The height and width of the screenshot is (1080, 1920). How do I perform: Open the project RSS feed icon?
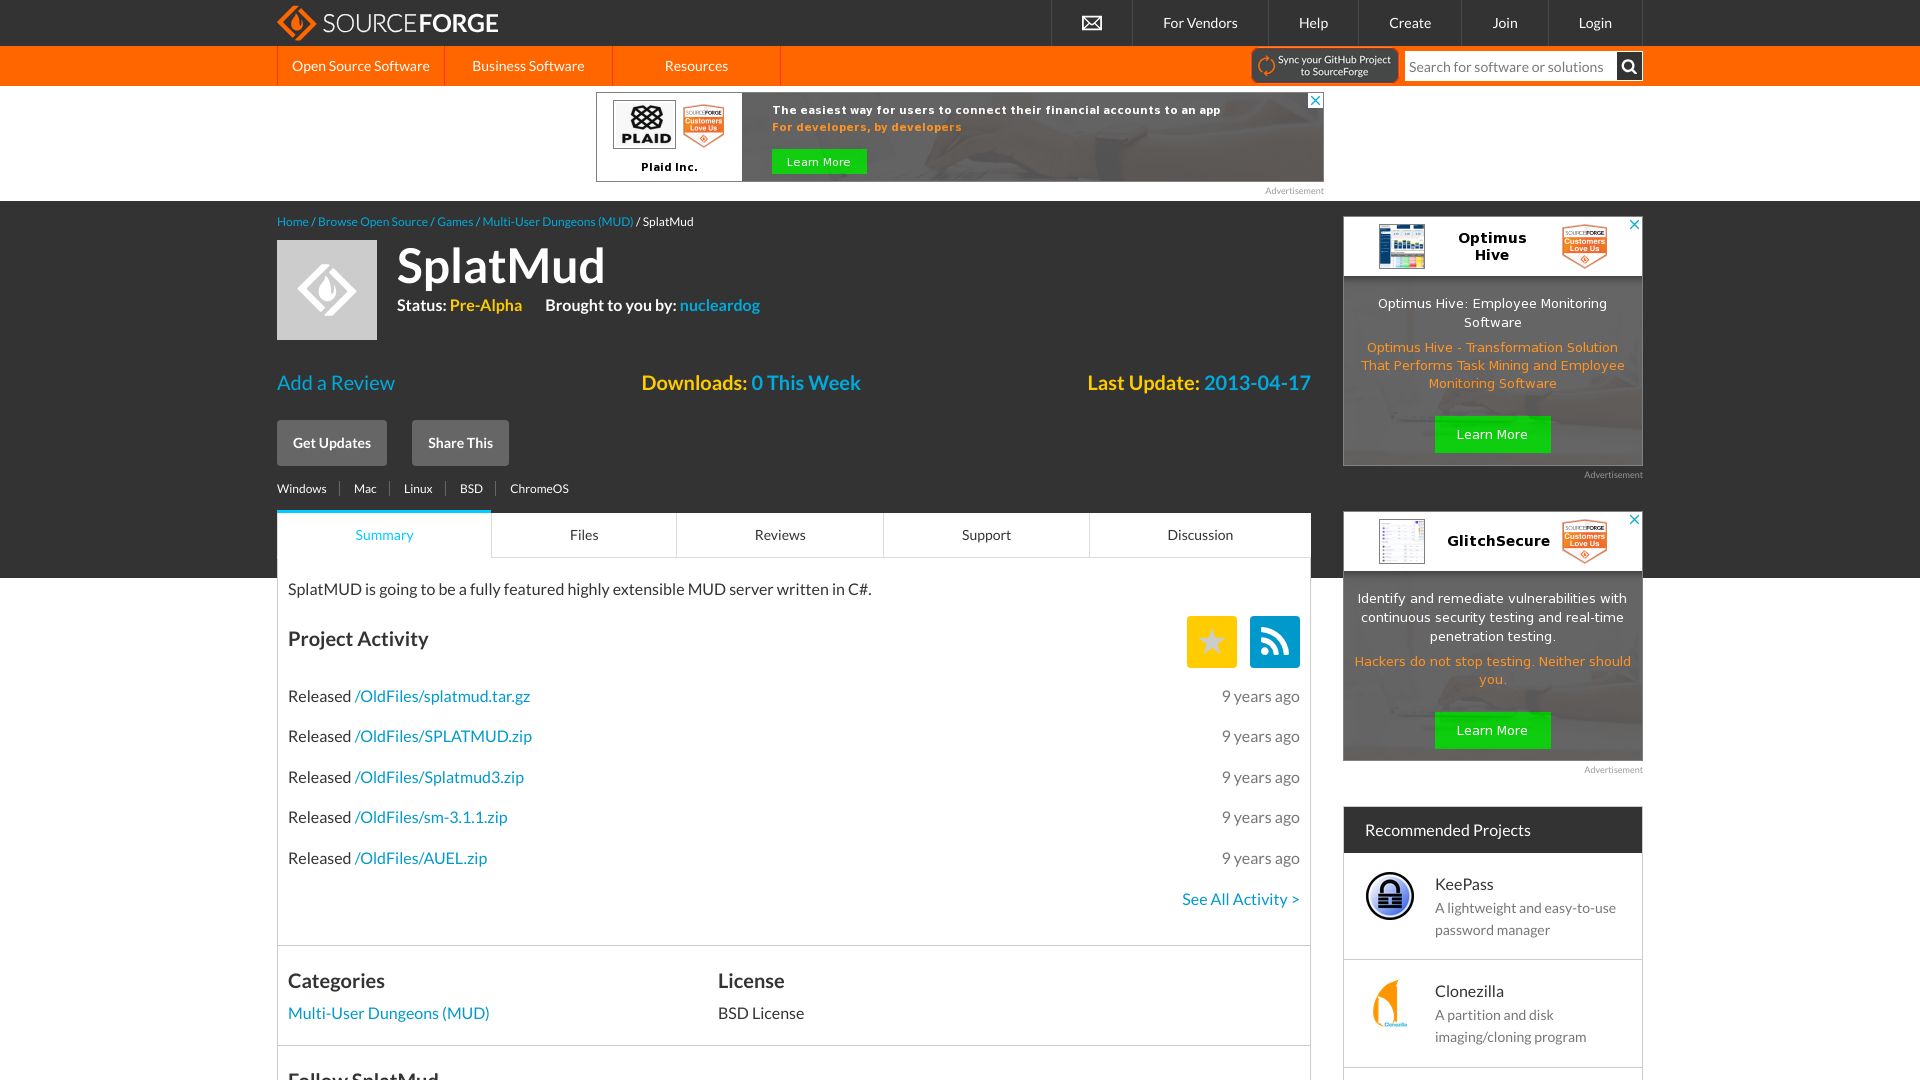[1275, 642]
